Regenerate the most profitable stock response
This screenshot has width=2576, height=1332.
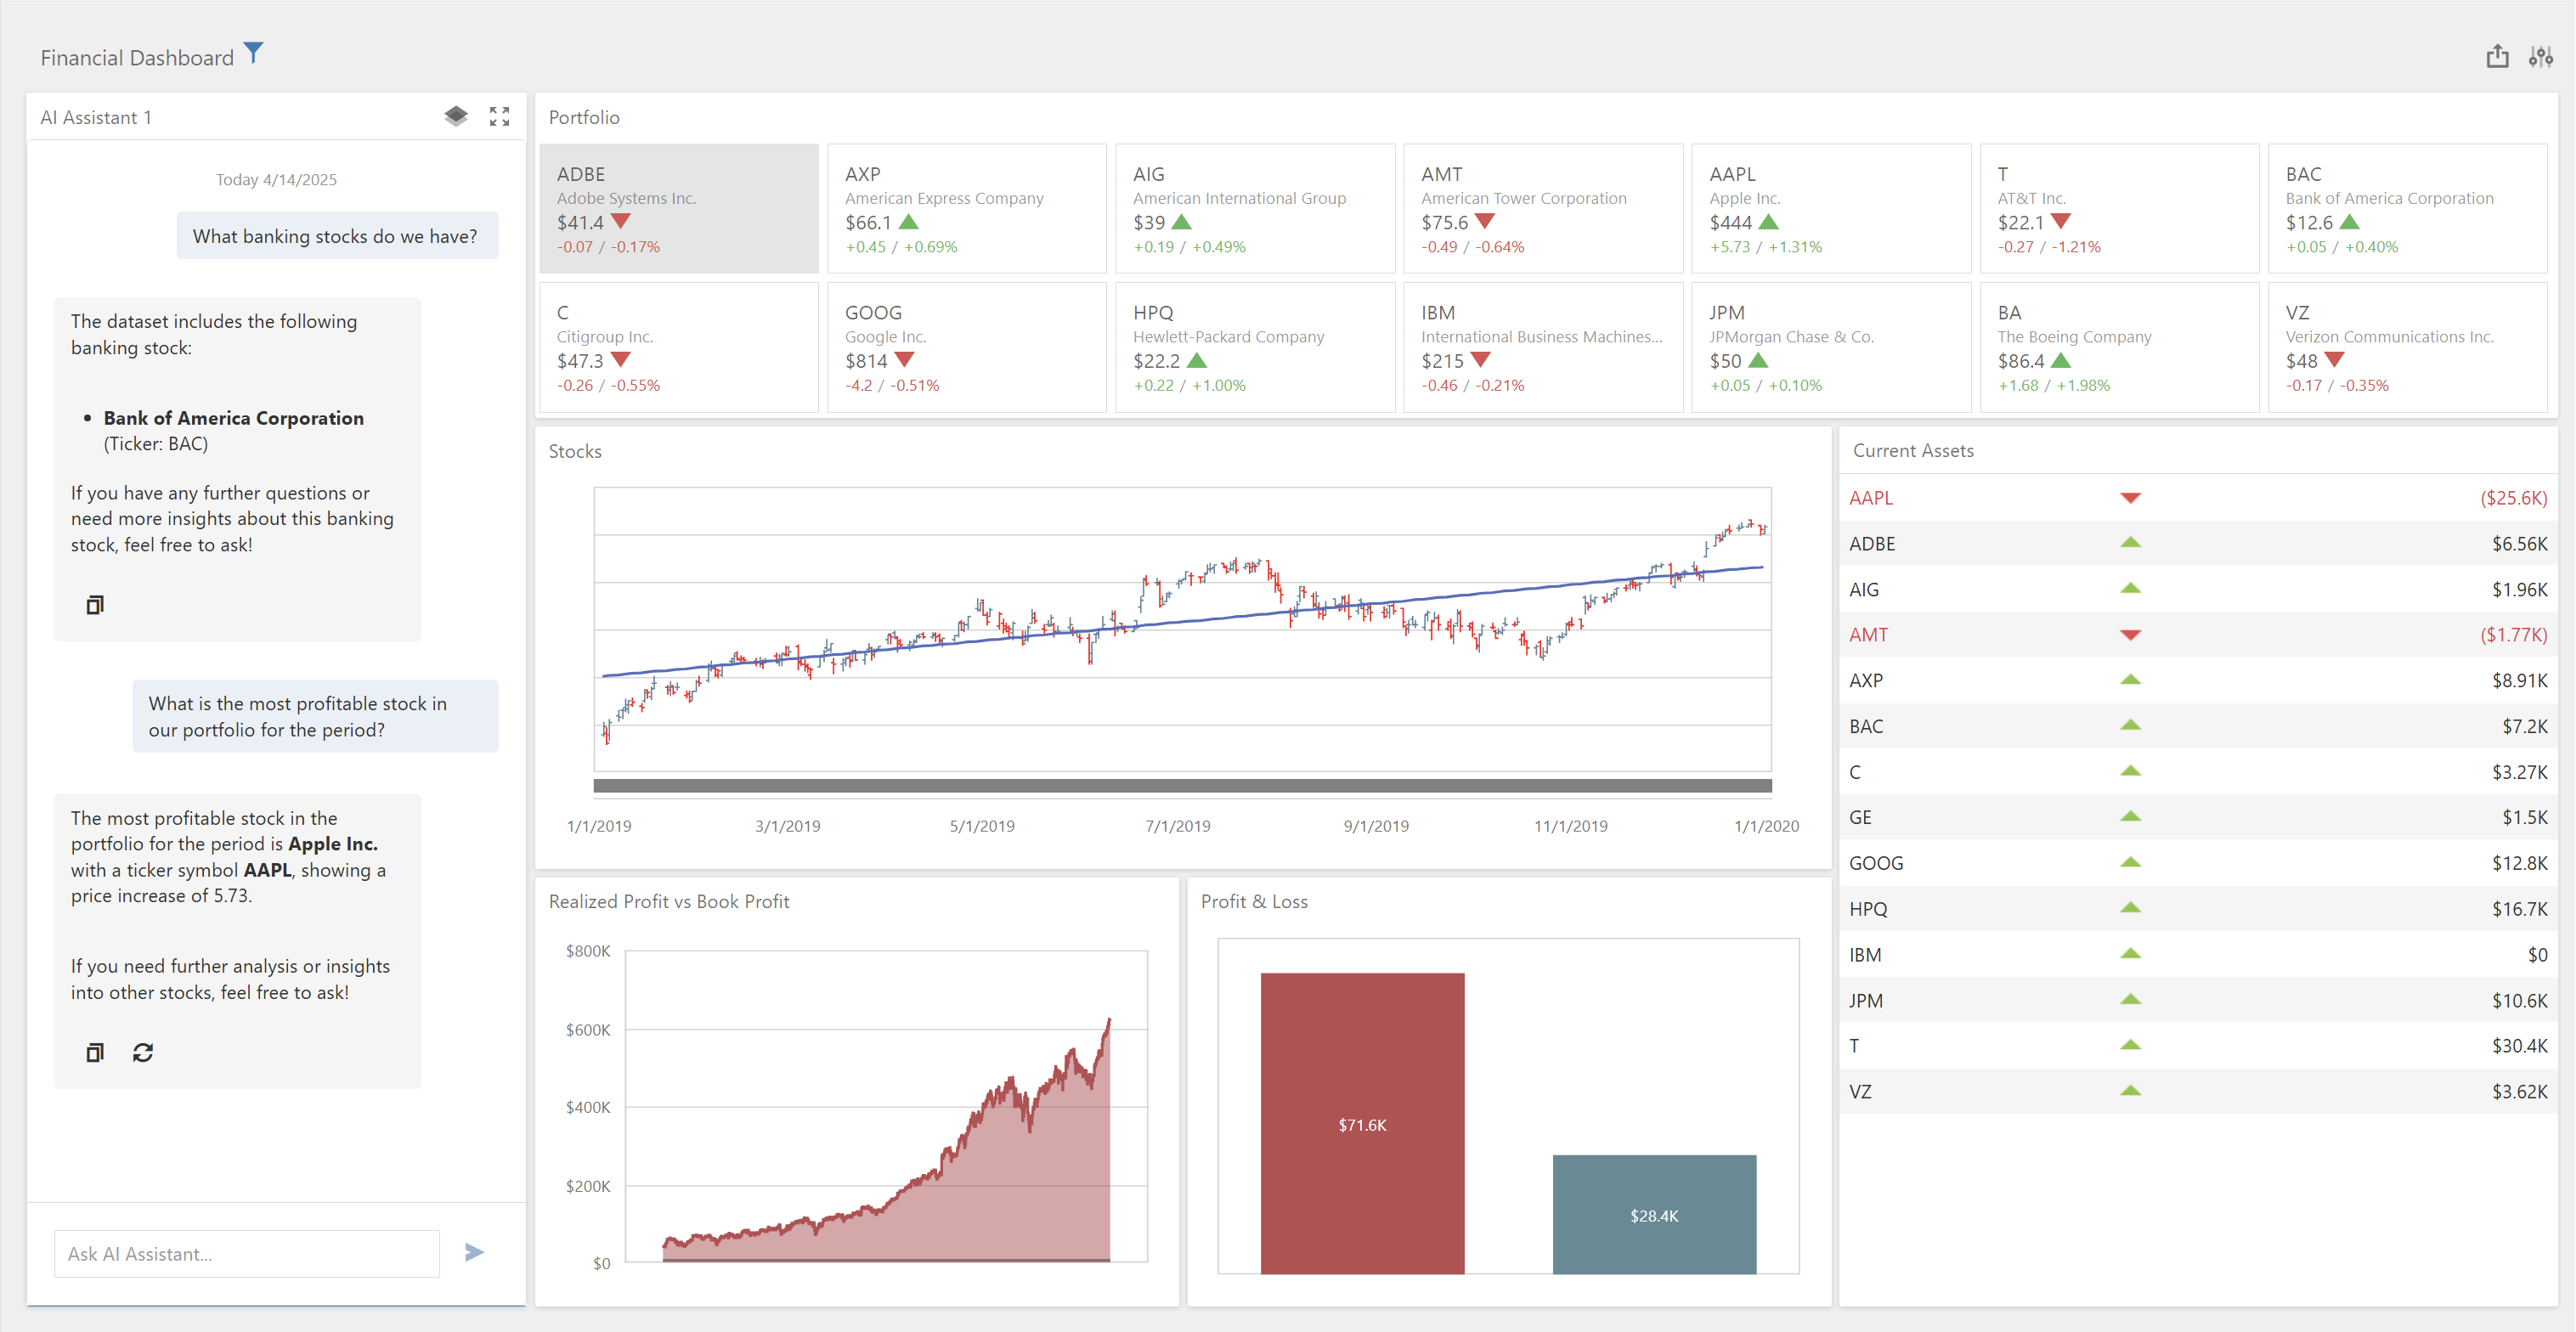[142, 1052]
